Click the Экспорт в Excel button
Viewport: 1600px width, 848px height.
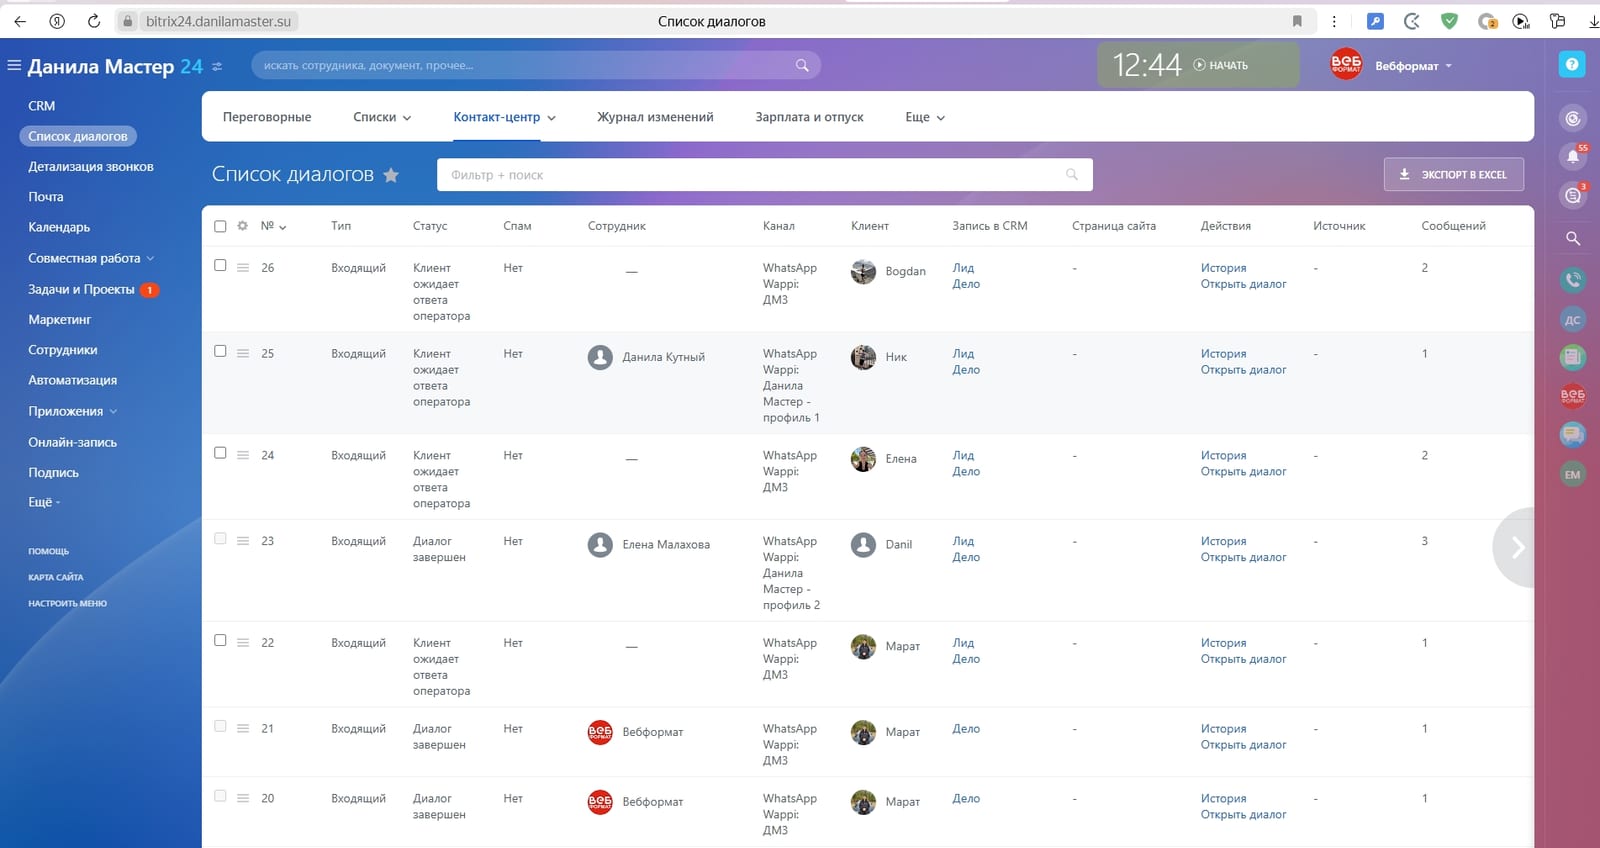coord(1454,174)
